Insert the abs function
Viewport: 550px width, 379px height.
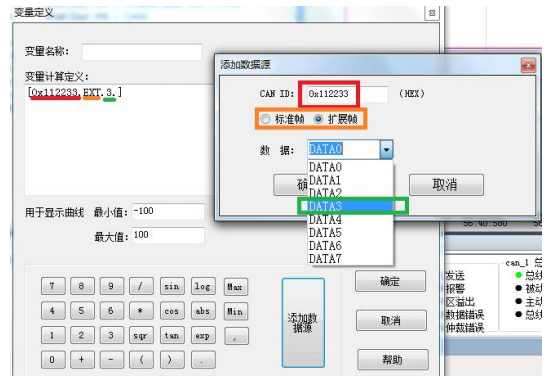(203, 311)
